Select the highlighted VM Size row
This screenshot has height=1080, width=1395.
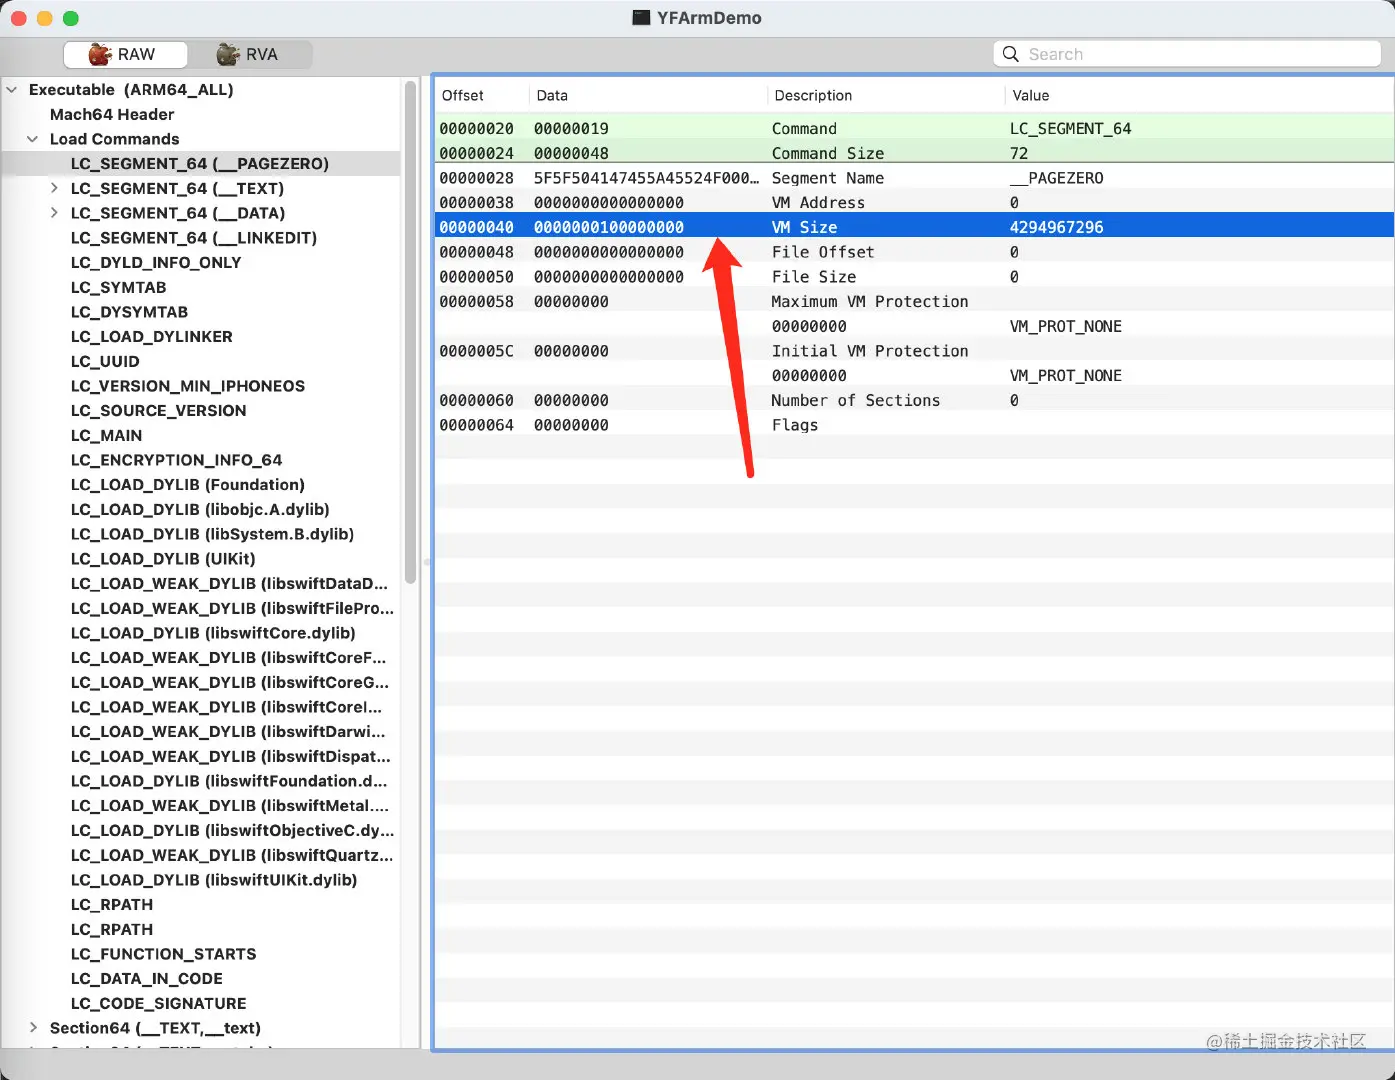(x=914, y=227)
